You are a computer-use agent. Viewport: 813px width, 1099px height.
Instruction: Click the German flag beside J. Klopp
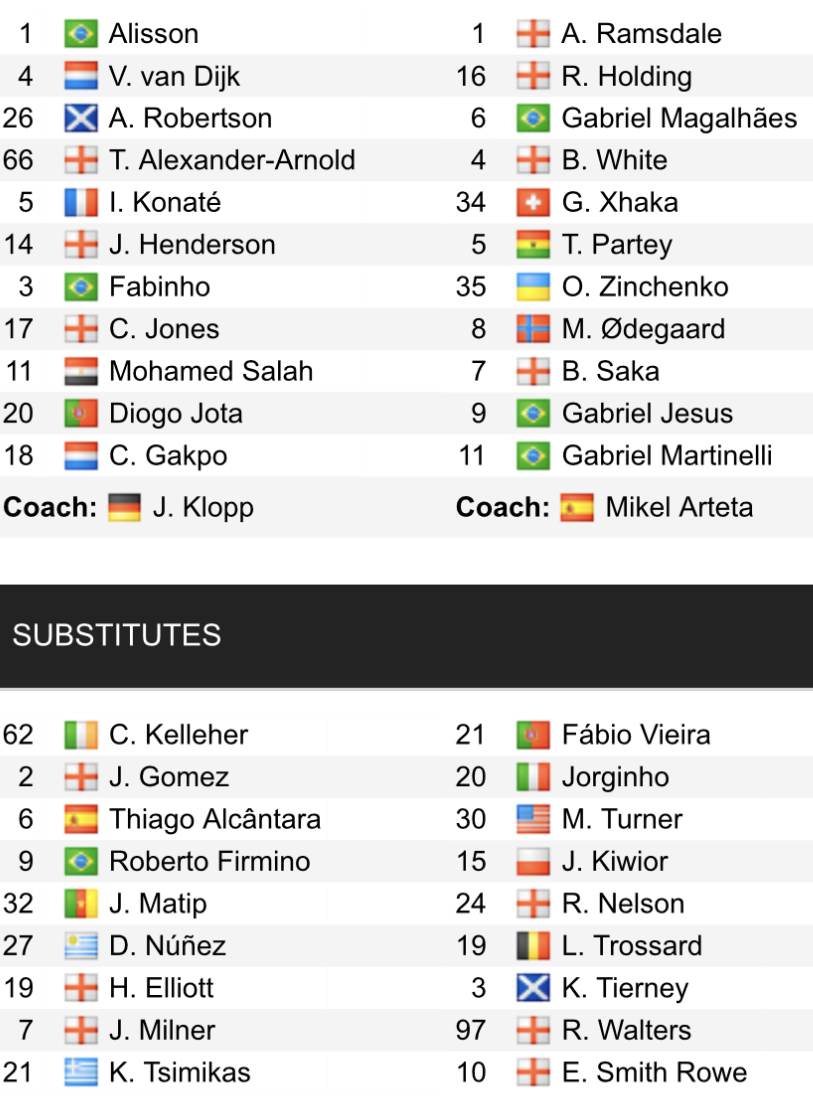point(125,507)
